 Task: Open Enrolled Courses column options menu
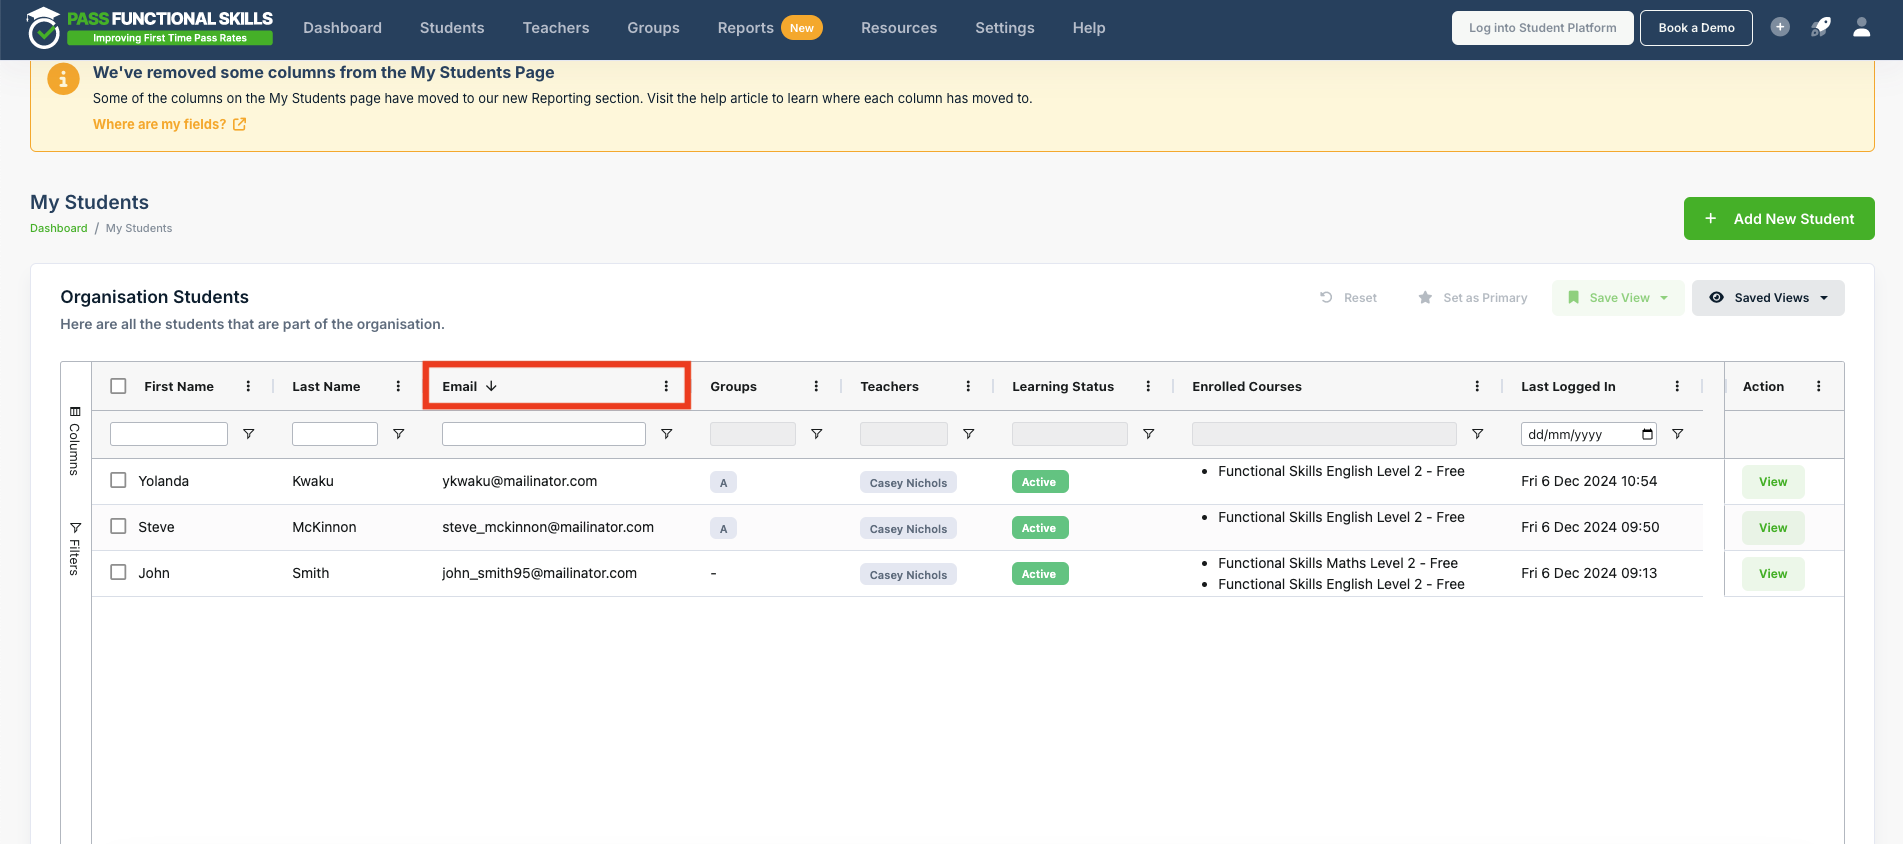click(x=1477, y=386)
